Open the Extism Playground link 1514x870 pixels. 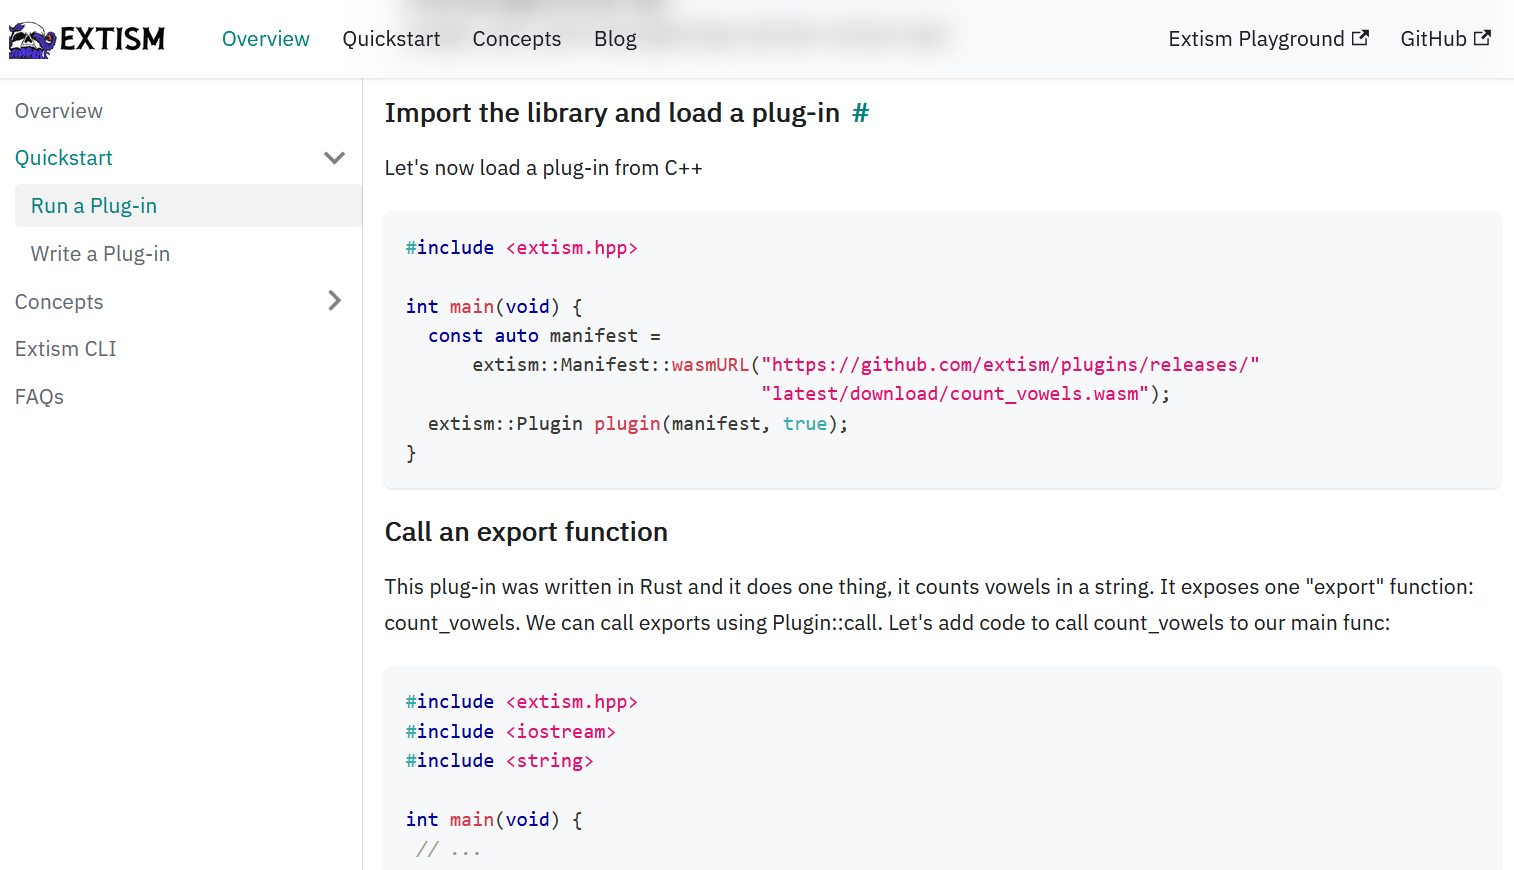pyautogui.click(x=1256, y=39)
